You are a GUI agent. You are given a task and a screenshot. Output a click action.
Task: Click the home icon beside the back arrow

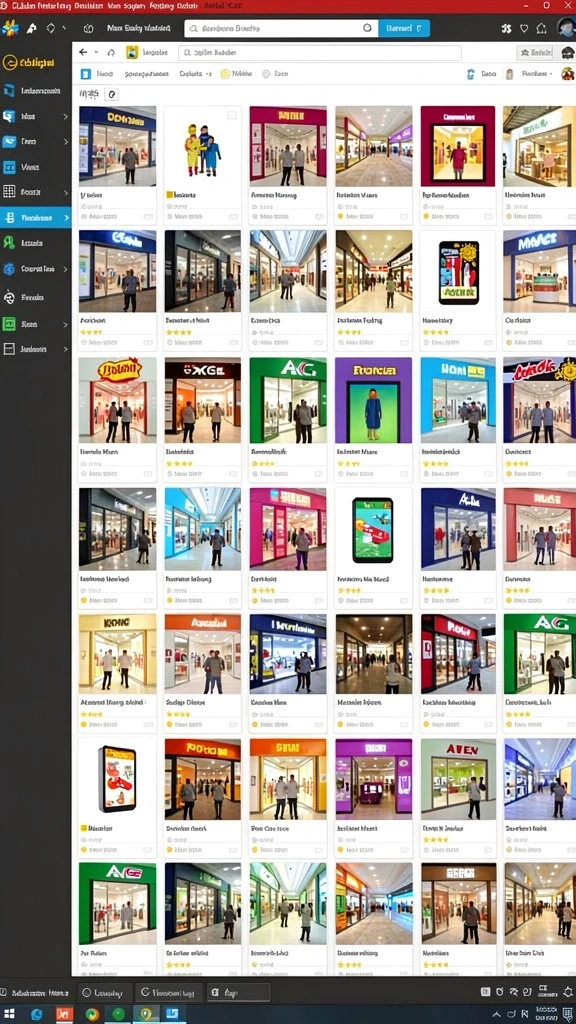[x=111, y=52]
